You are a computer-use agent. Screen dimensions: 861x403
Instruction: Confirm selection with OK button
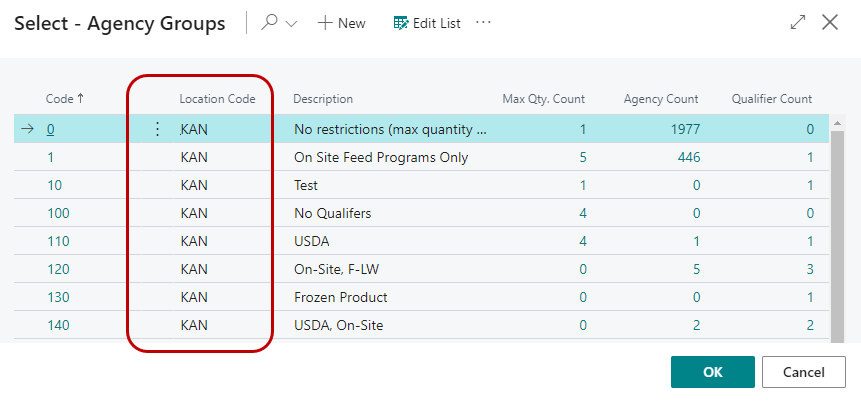pos(712,372)
